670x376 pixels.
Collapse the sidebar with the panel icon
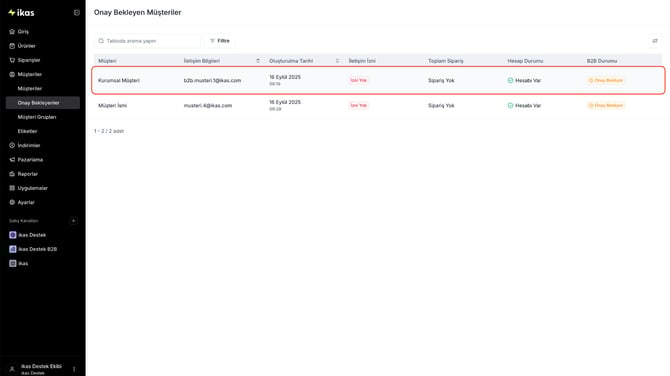pos(76,12)
